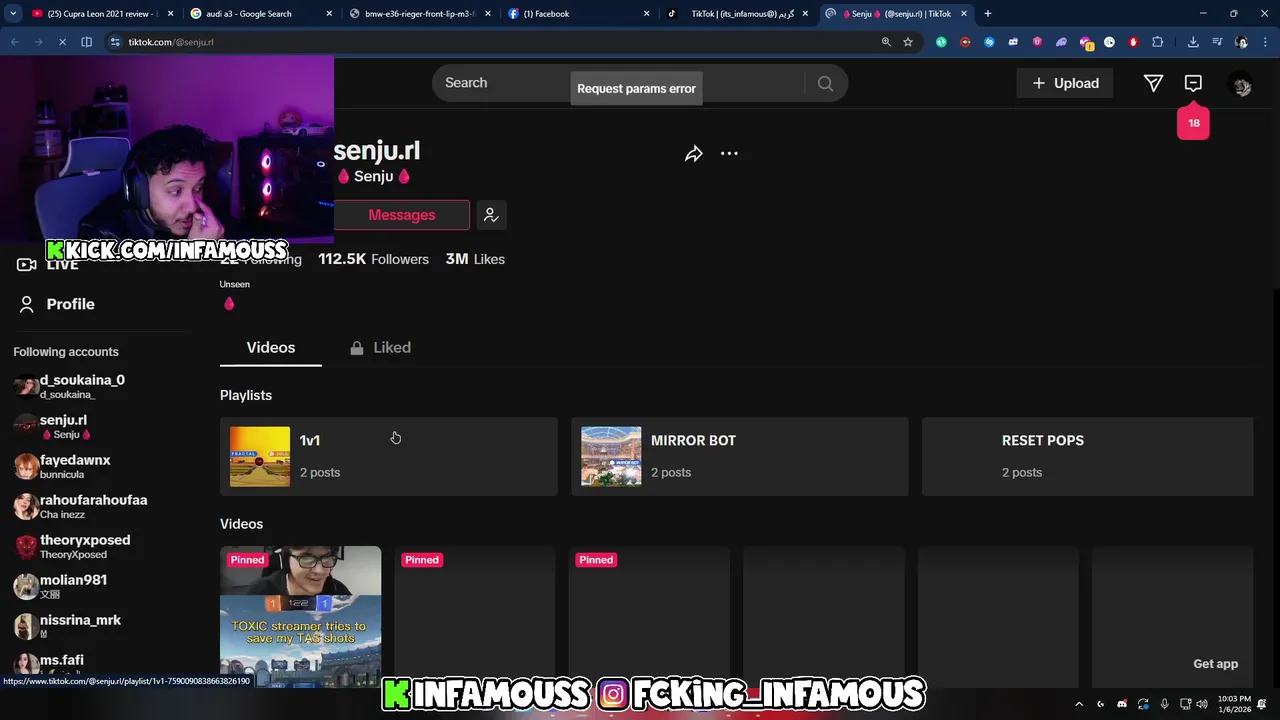This screenshot has width=1280, height=720.
Task: Open the MIRROR BOT playlist
Action: pyautogui.click(x=740, y=456)
